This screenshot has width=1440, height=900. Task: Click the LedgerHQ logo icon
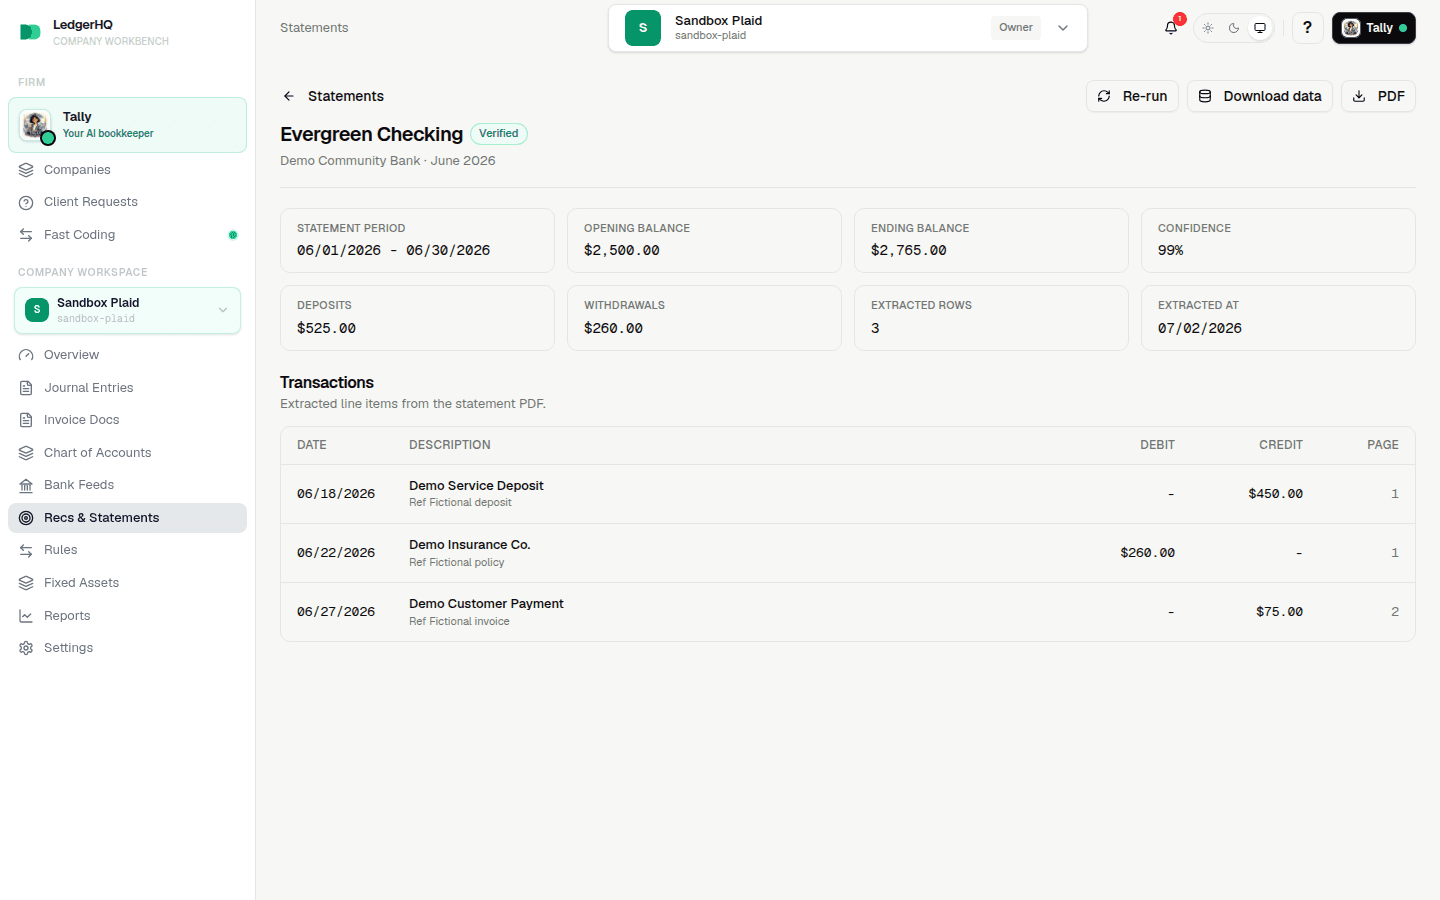point(30,32)
